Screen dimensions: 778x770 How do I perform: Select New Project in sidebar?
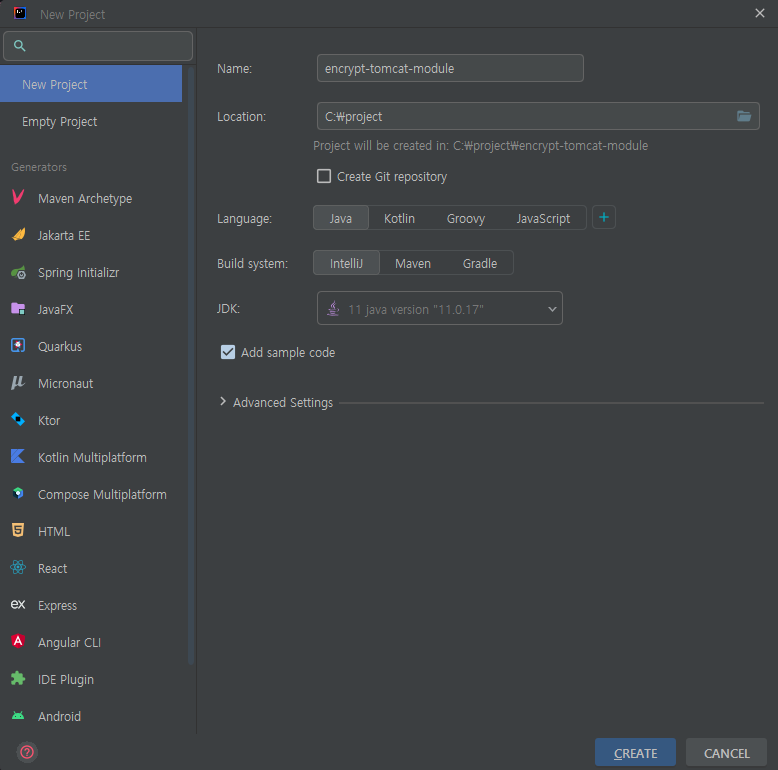(x=91, y=84)
